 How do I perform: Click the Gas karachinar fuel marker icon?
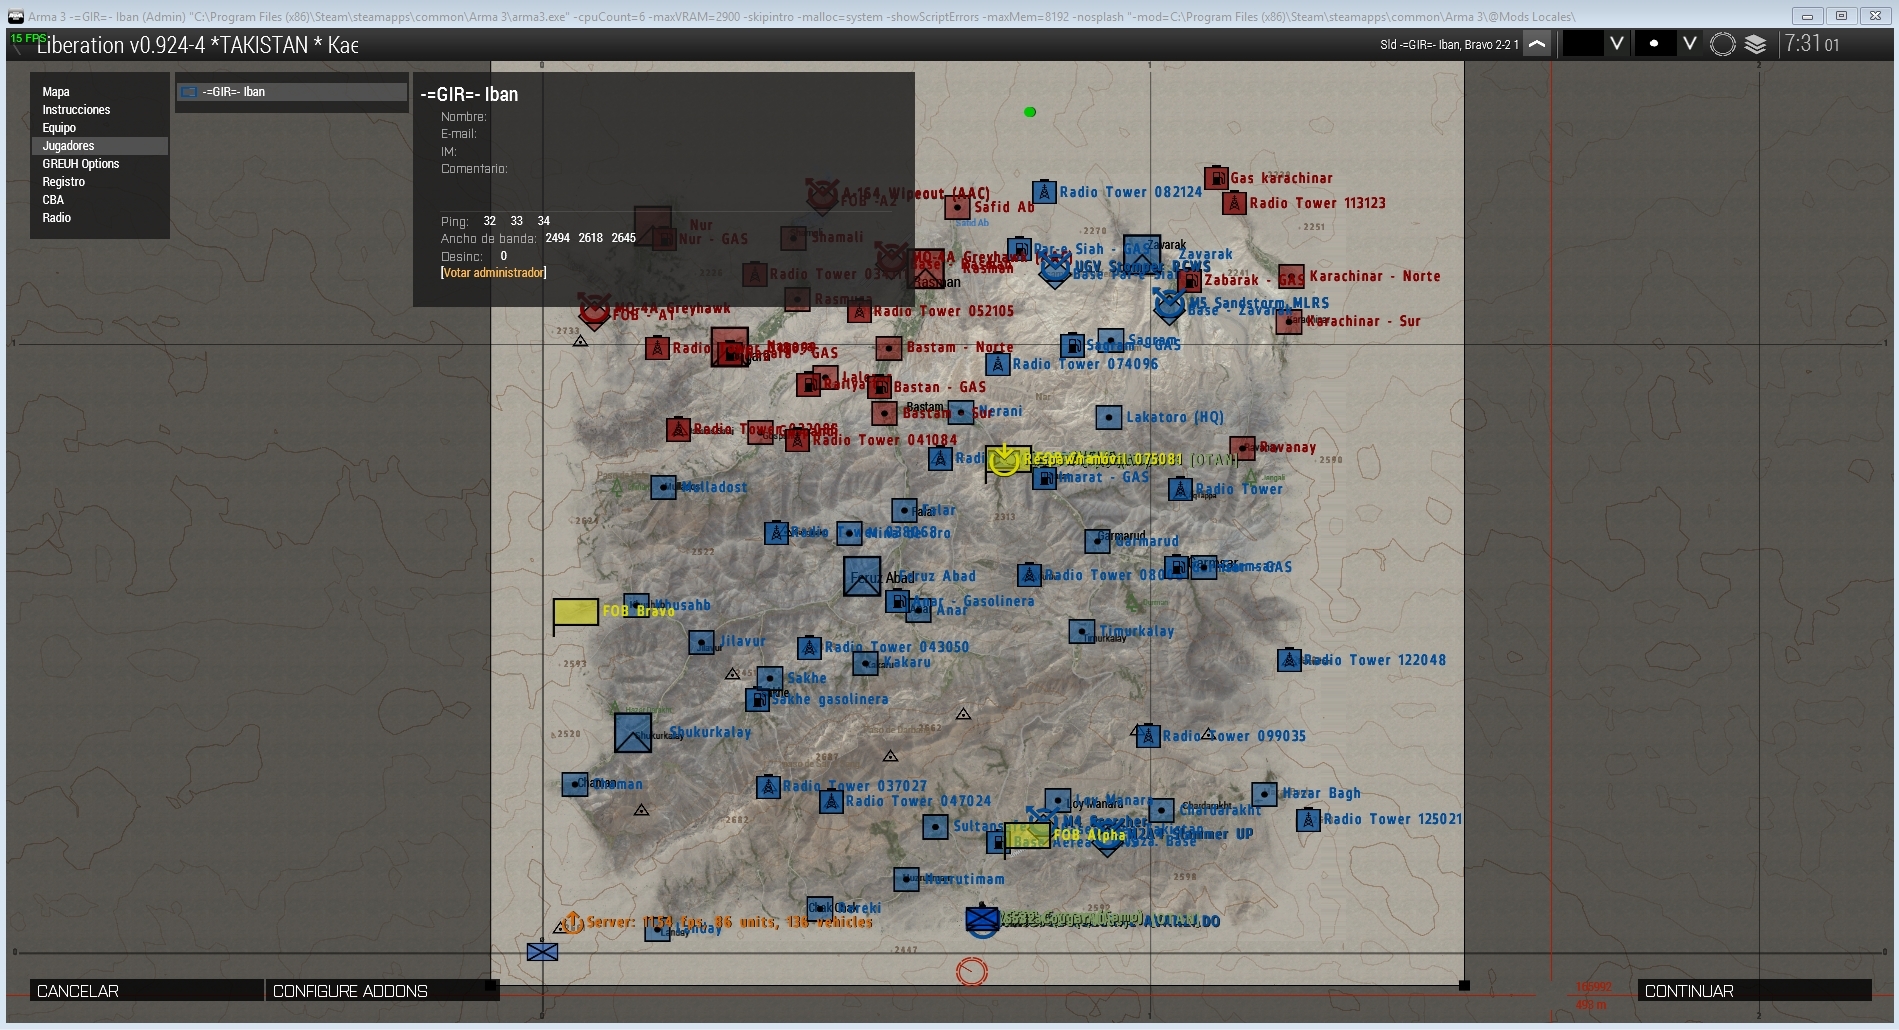click(x=1216, y=178)
